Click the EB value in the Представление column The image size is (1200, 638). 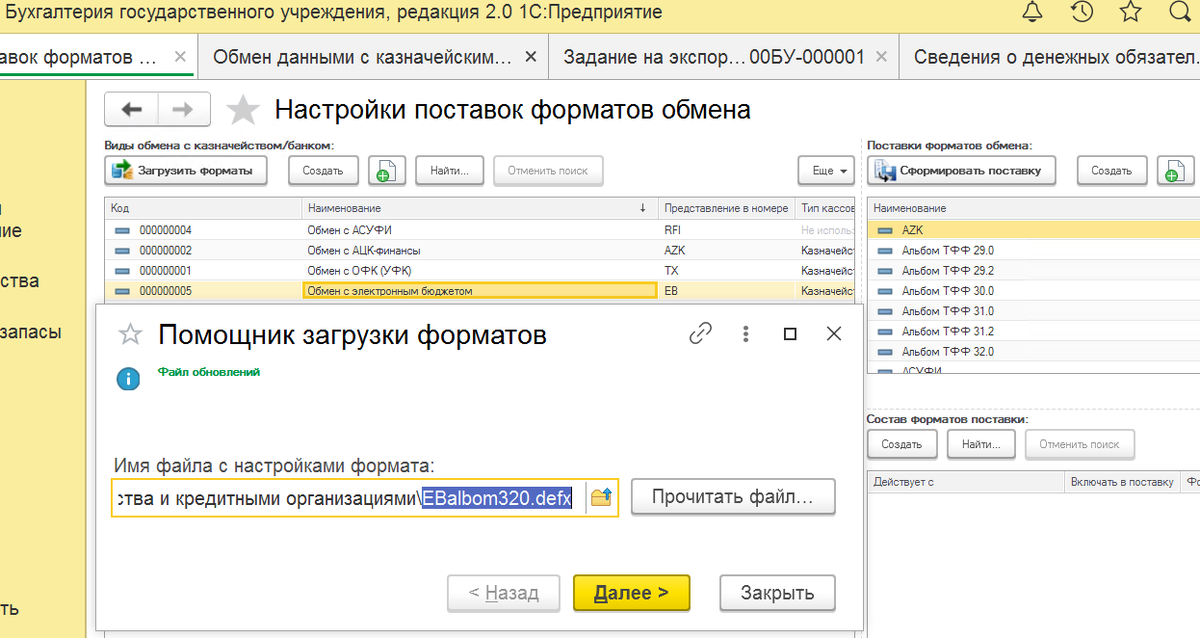[671, 291]
